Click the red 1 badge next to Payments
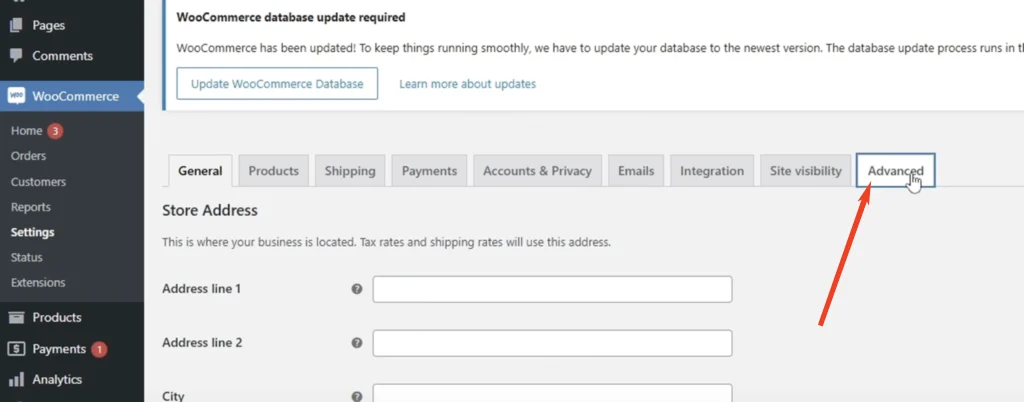The width and height of the screenshot is (1024, 402). click(99, 350)
